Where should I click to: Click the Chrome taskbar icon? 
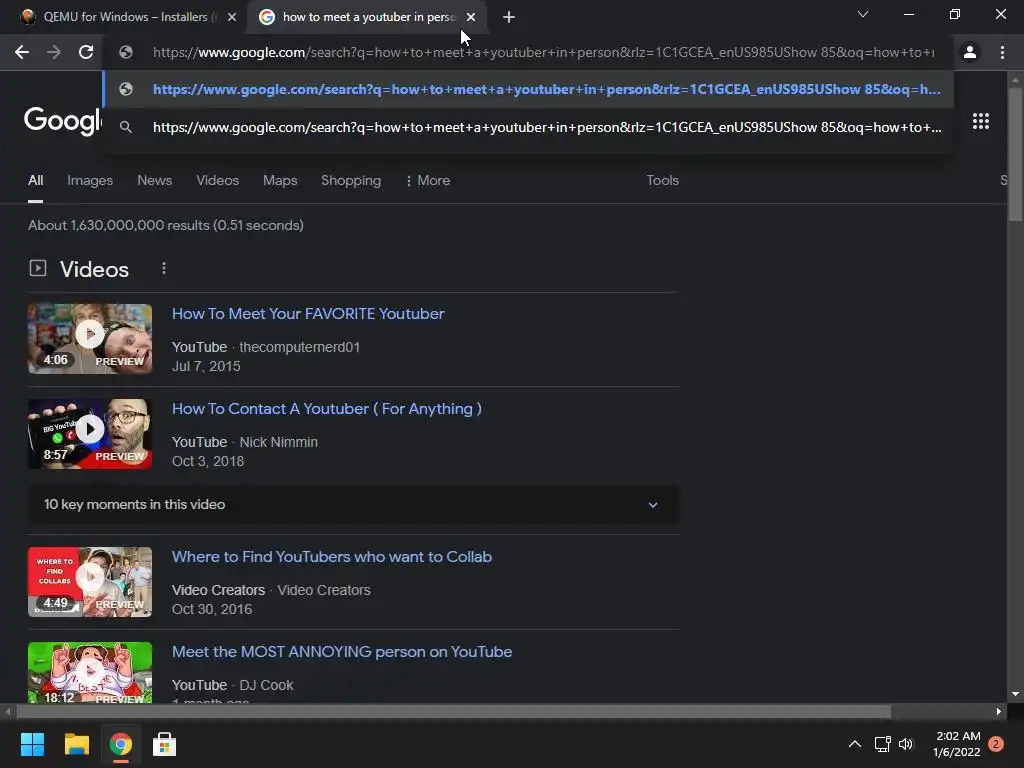click(120, 744)
